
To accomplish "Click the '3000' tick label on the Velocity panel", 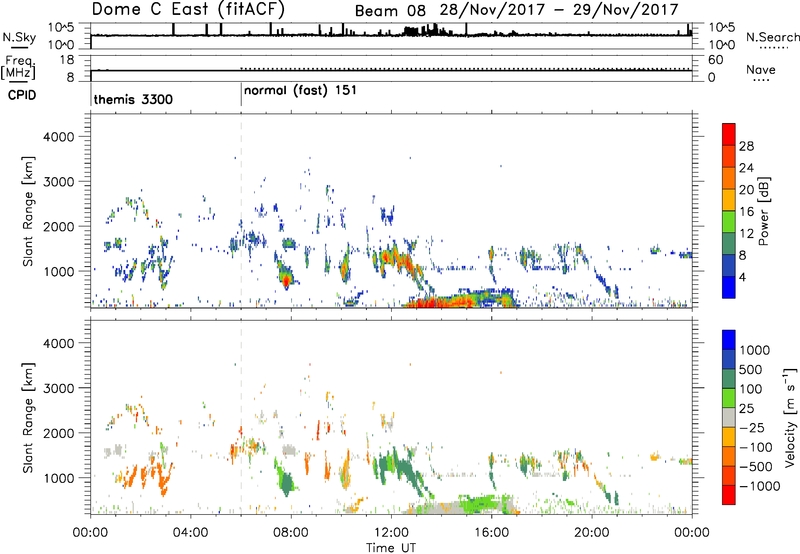I will [58, 388].
